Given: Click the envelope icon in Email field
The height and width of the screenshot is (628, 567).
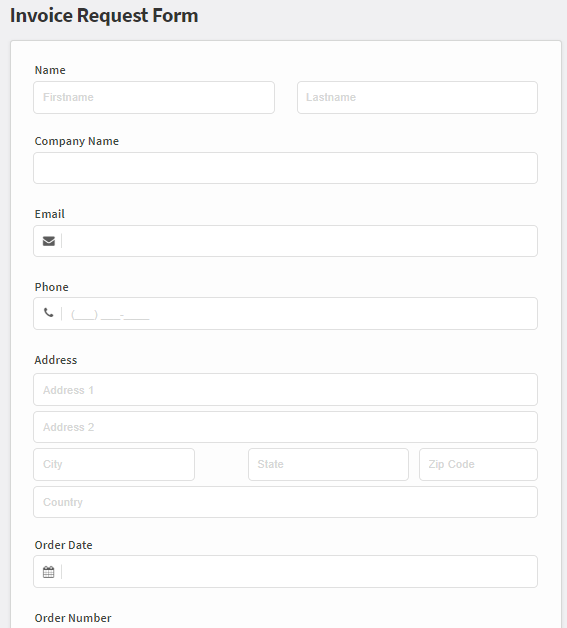Looking at the screenshot, I should [49, 241].
